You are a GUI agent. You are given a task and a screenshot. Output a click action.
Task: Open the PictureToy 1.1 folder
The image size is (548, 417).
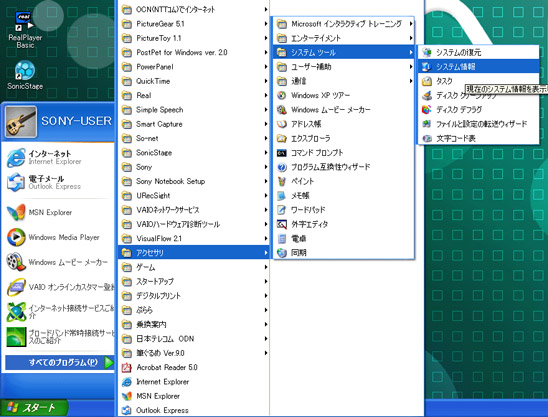[193, 38]
